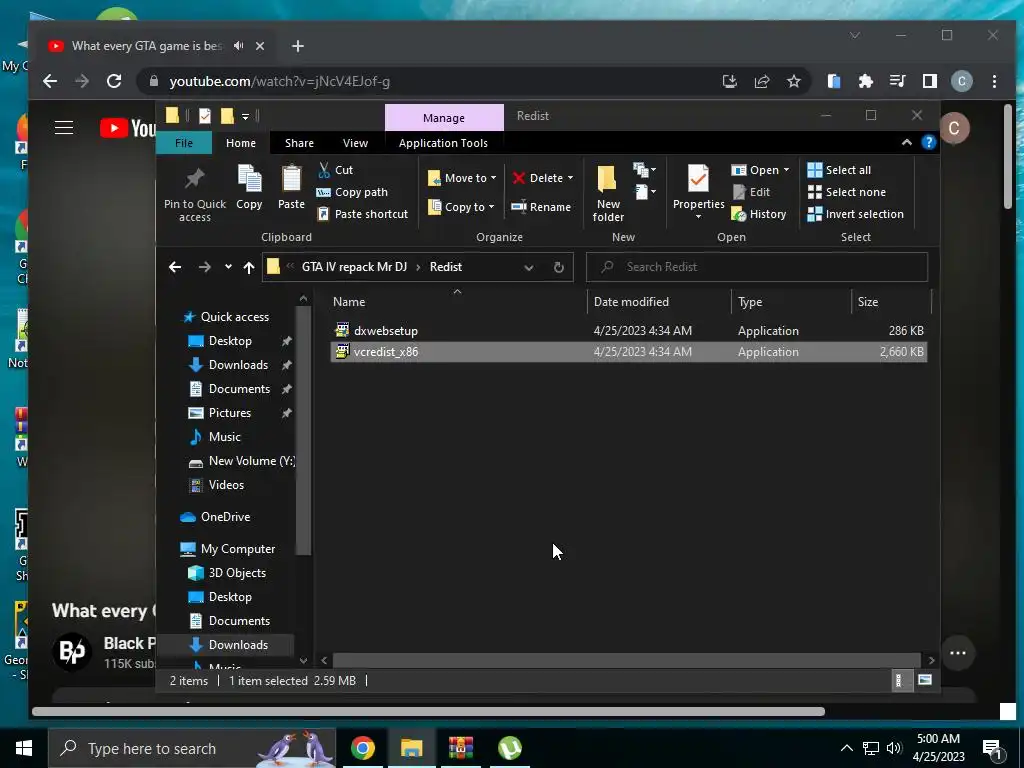This screenshot has height=768, width=1024.
Task: Open new Chrome tab
Action: click(x=298, y=46)
